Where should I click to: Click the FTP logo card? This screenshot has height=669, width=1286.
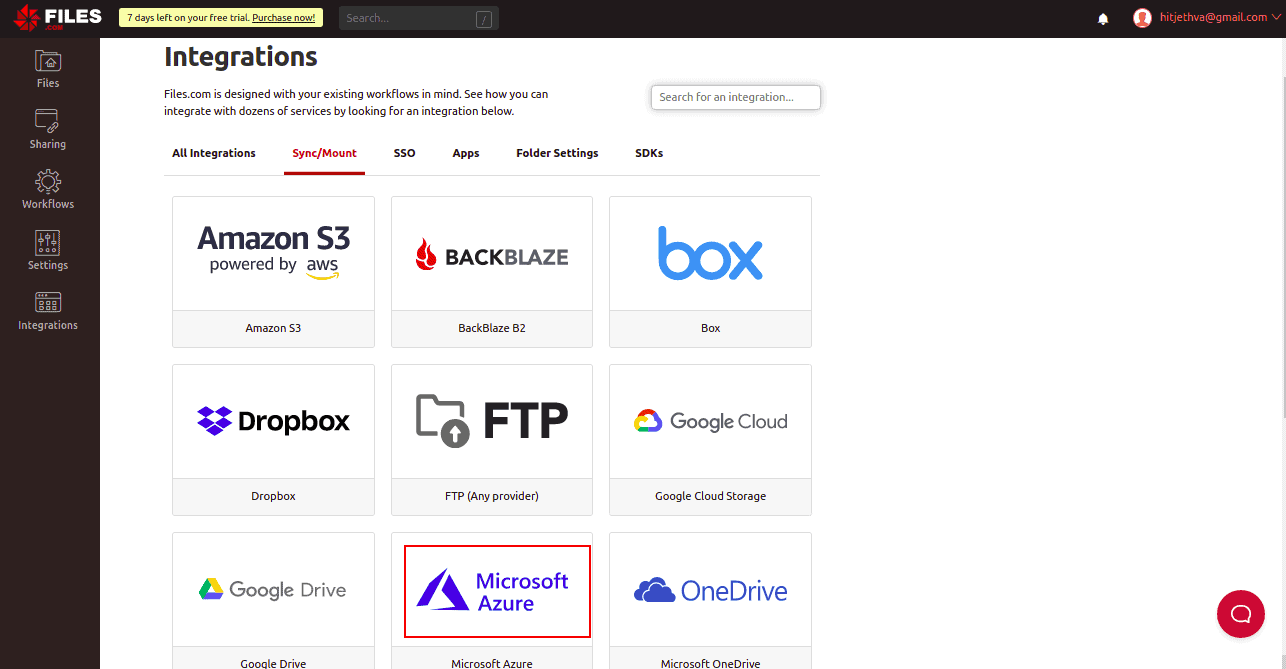click(492, 421)
